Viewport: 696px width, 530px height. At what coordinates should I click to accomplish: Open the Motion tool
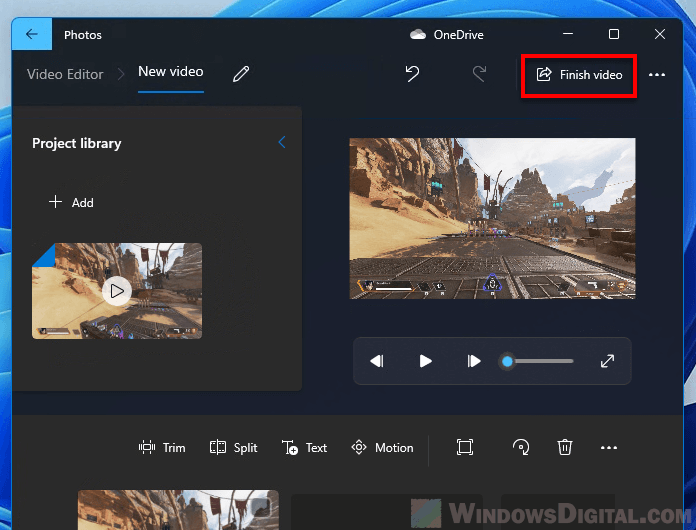click(x=382, y=447)
